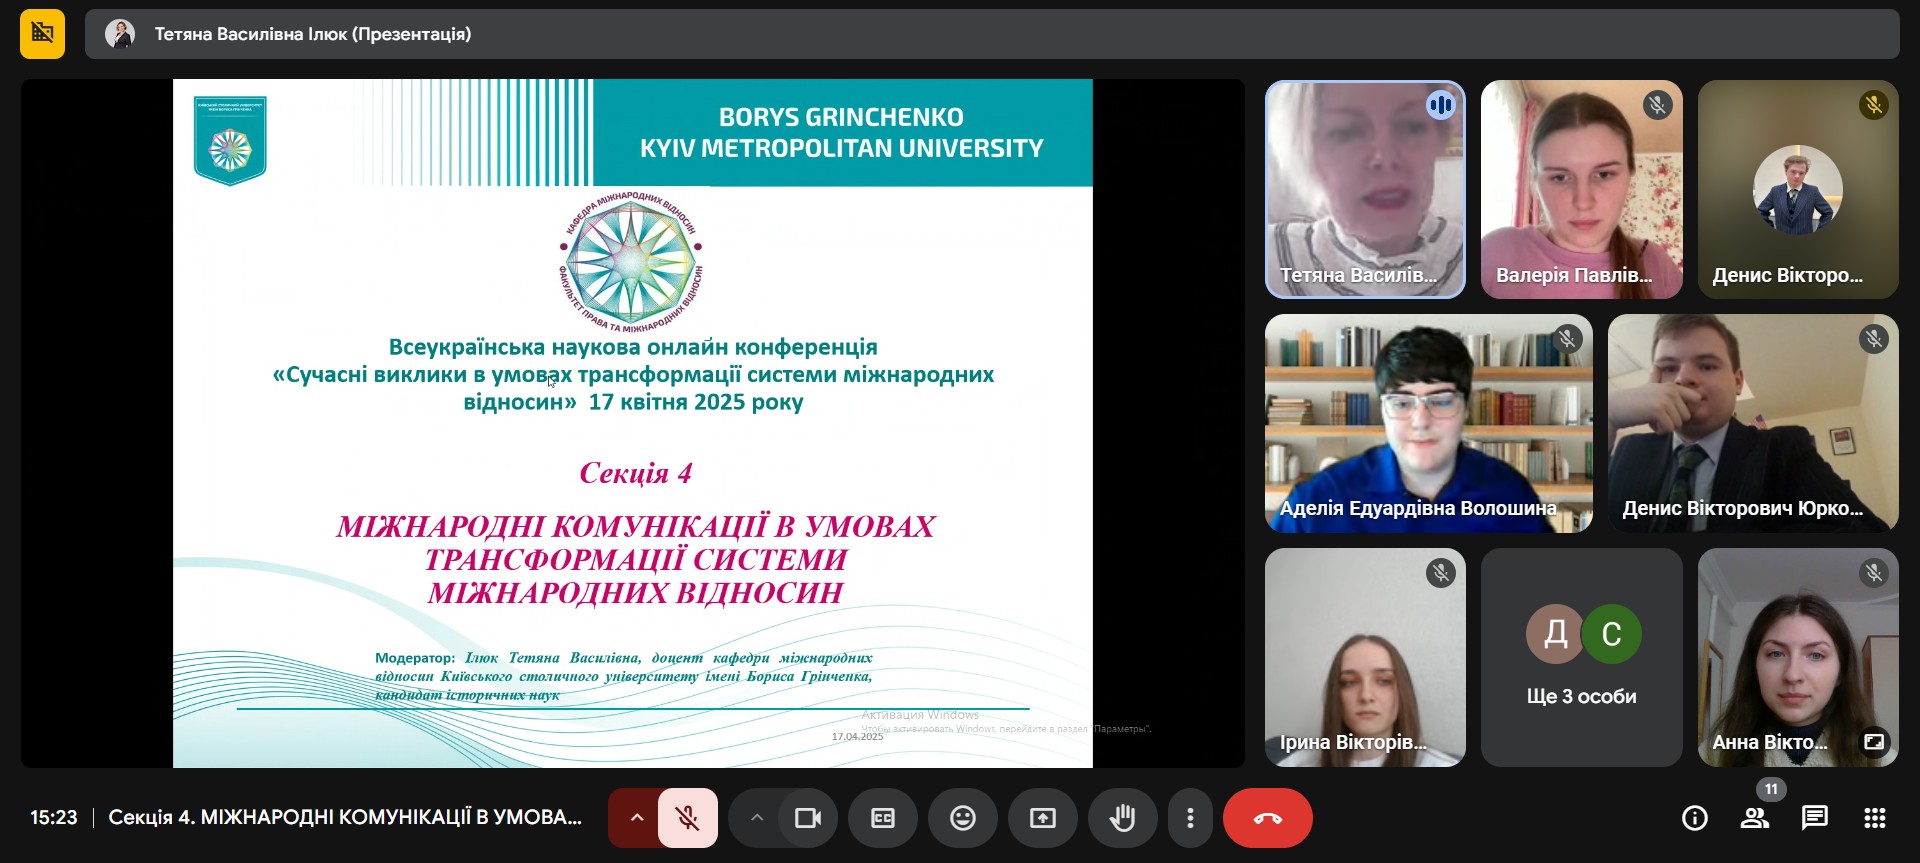The image size is (1920, 863).
Task: Turn on closed captions
Action: (x=882, y=818)
